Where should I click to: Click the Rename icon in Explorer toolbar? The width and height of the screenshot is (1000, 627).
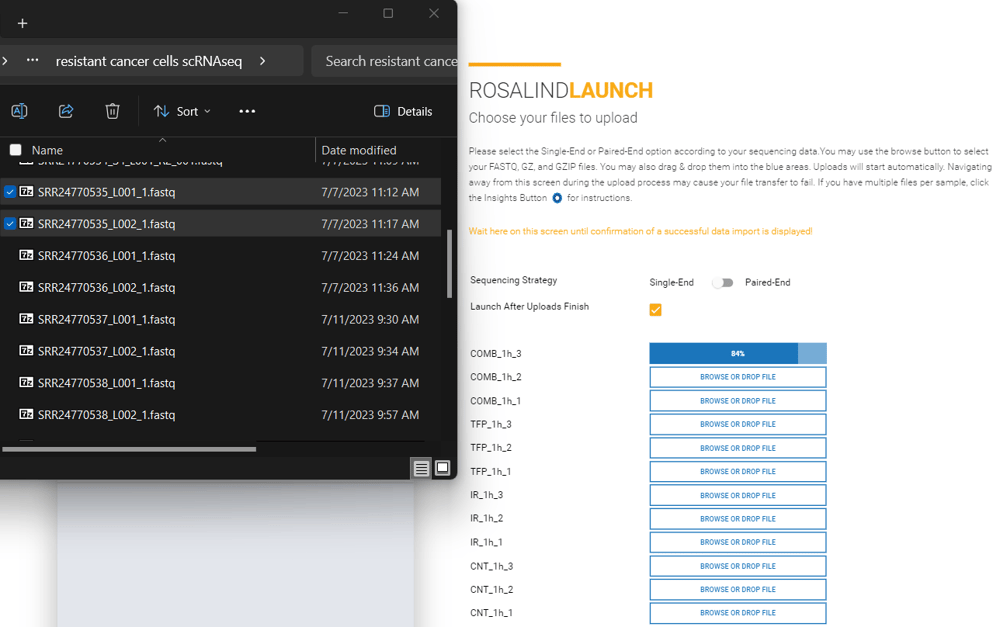[19, 111]
